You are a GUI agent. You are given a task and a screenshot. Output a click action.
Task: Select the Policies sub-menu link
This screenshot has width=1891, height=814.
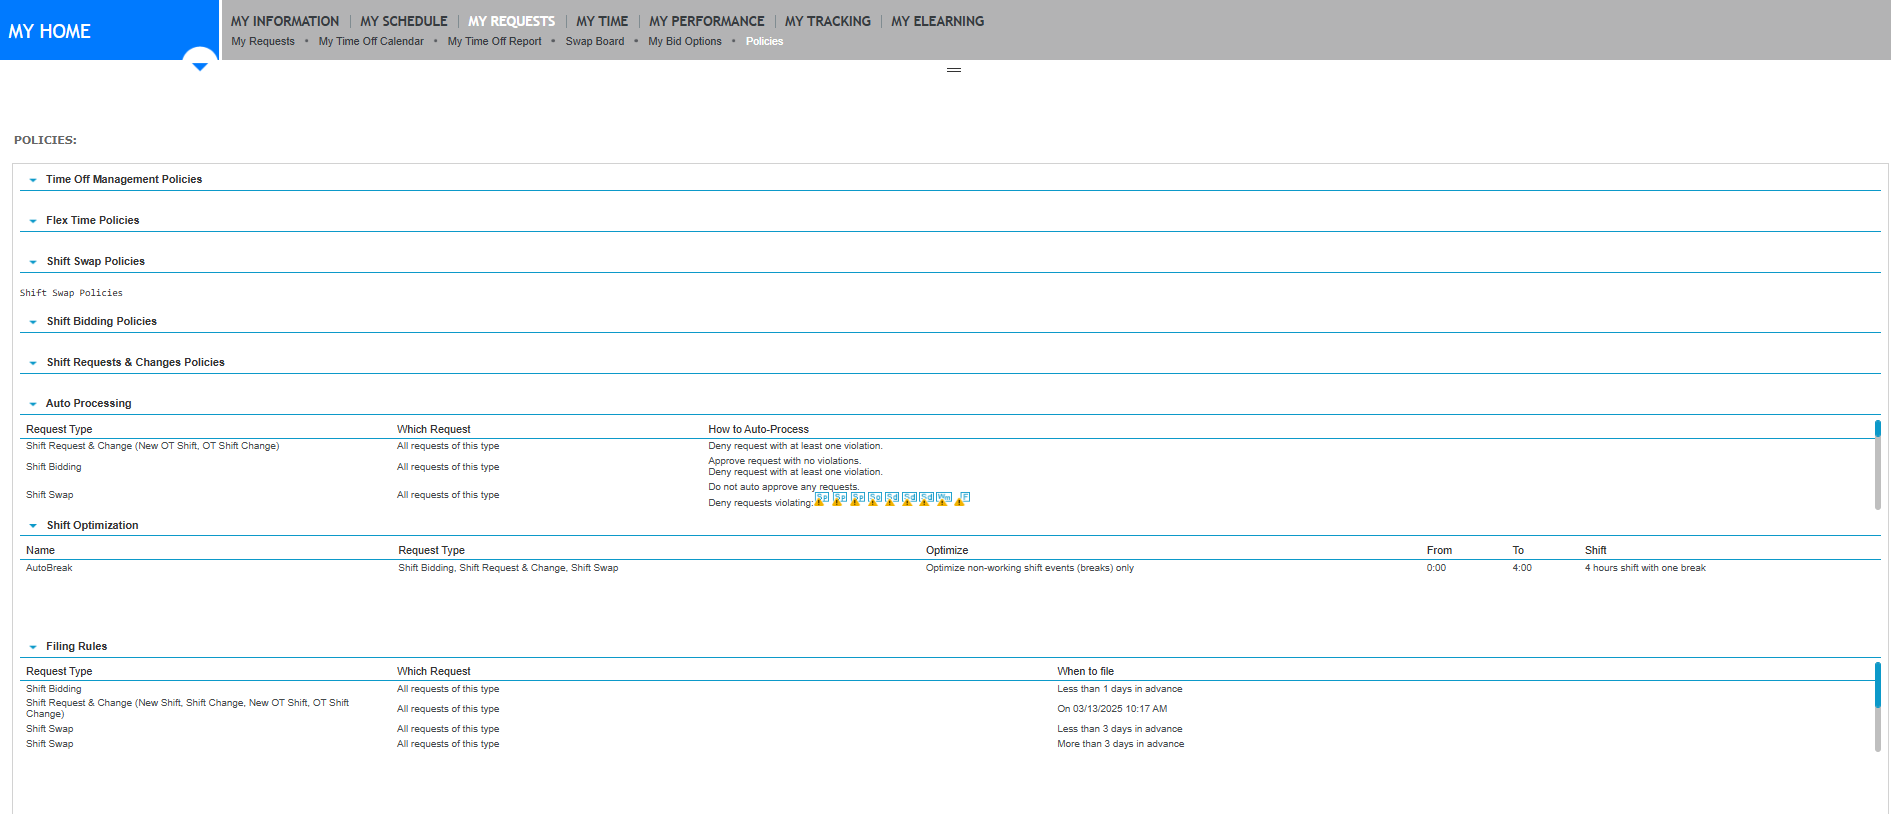[764, 41]
